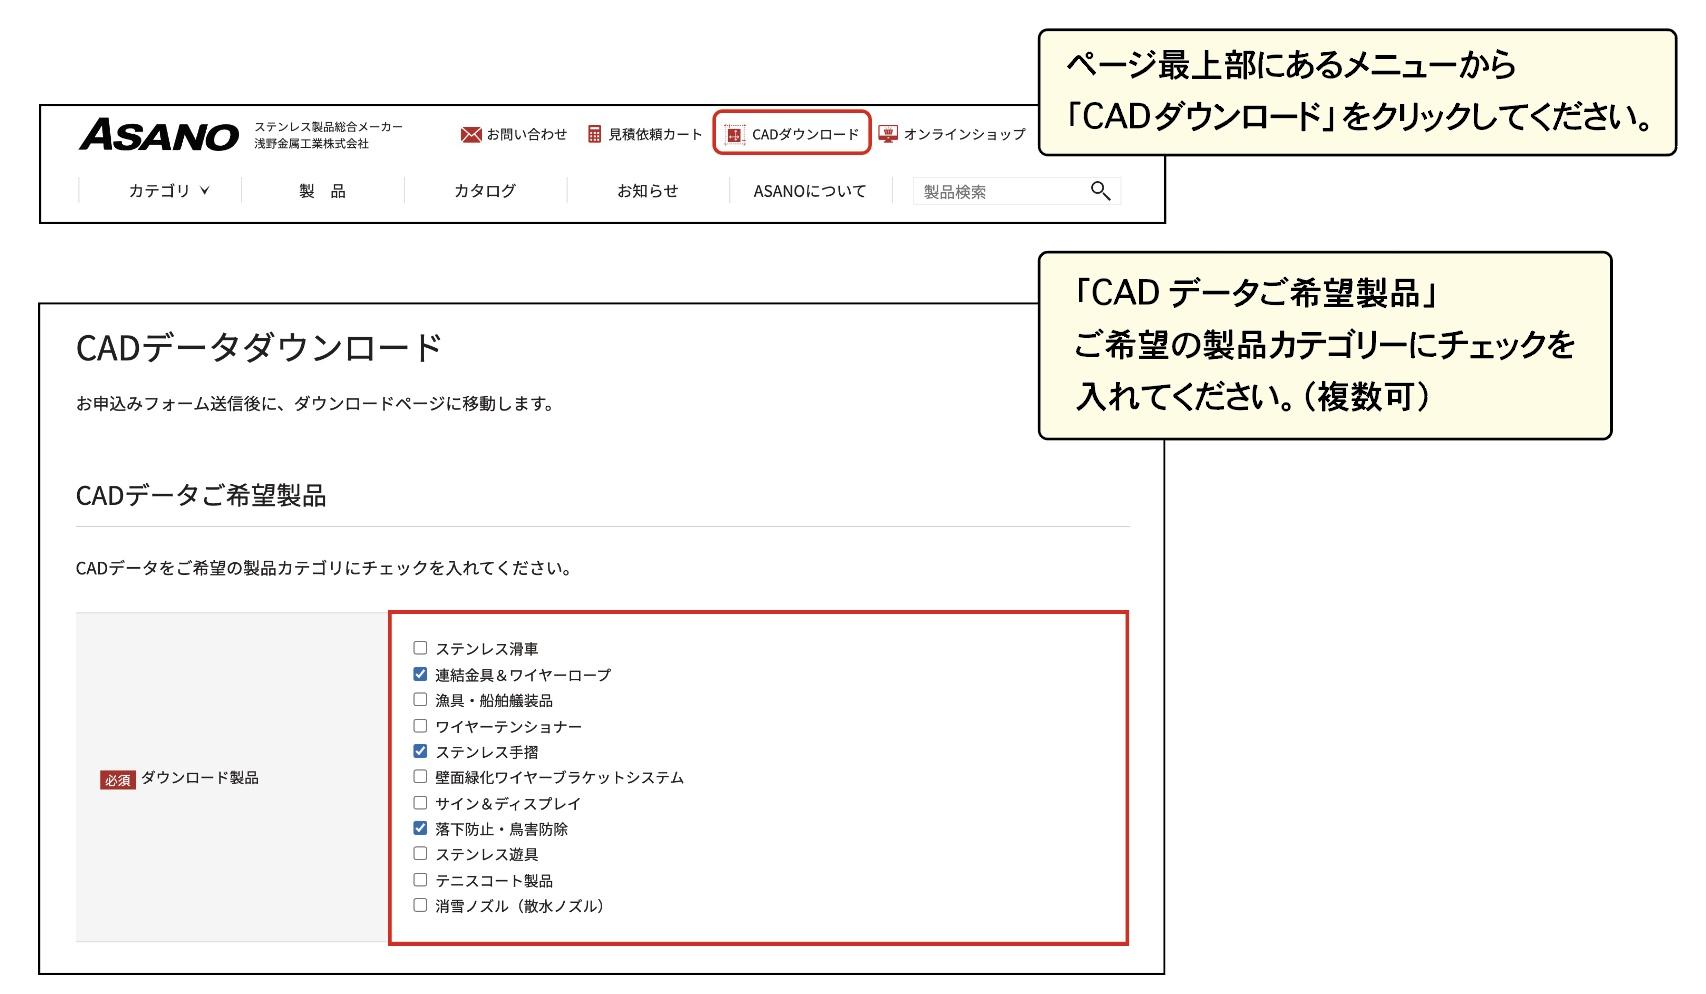Click the envelope icon for お問い合わせ

471,134
